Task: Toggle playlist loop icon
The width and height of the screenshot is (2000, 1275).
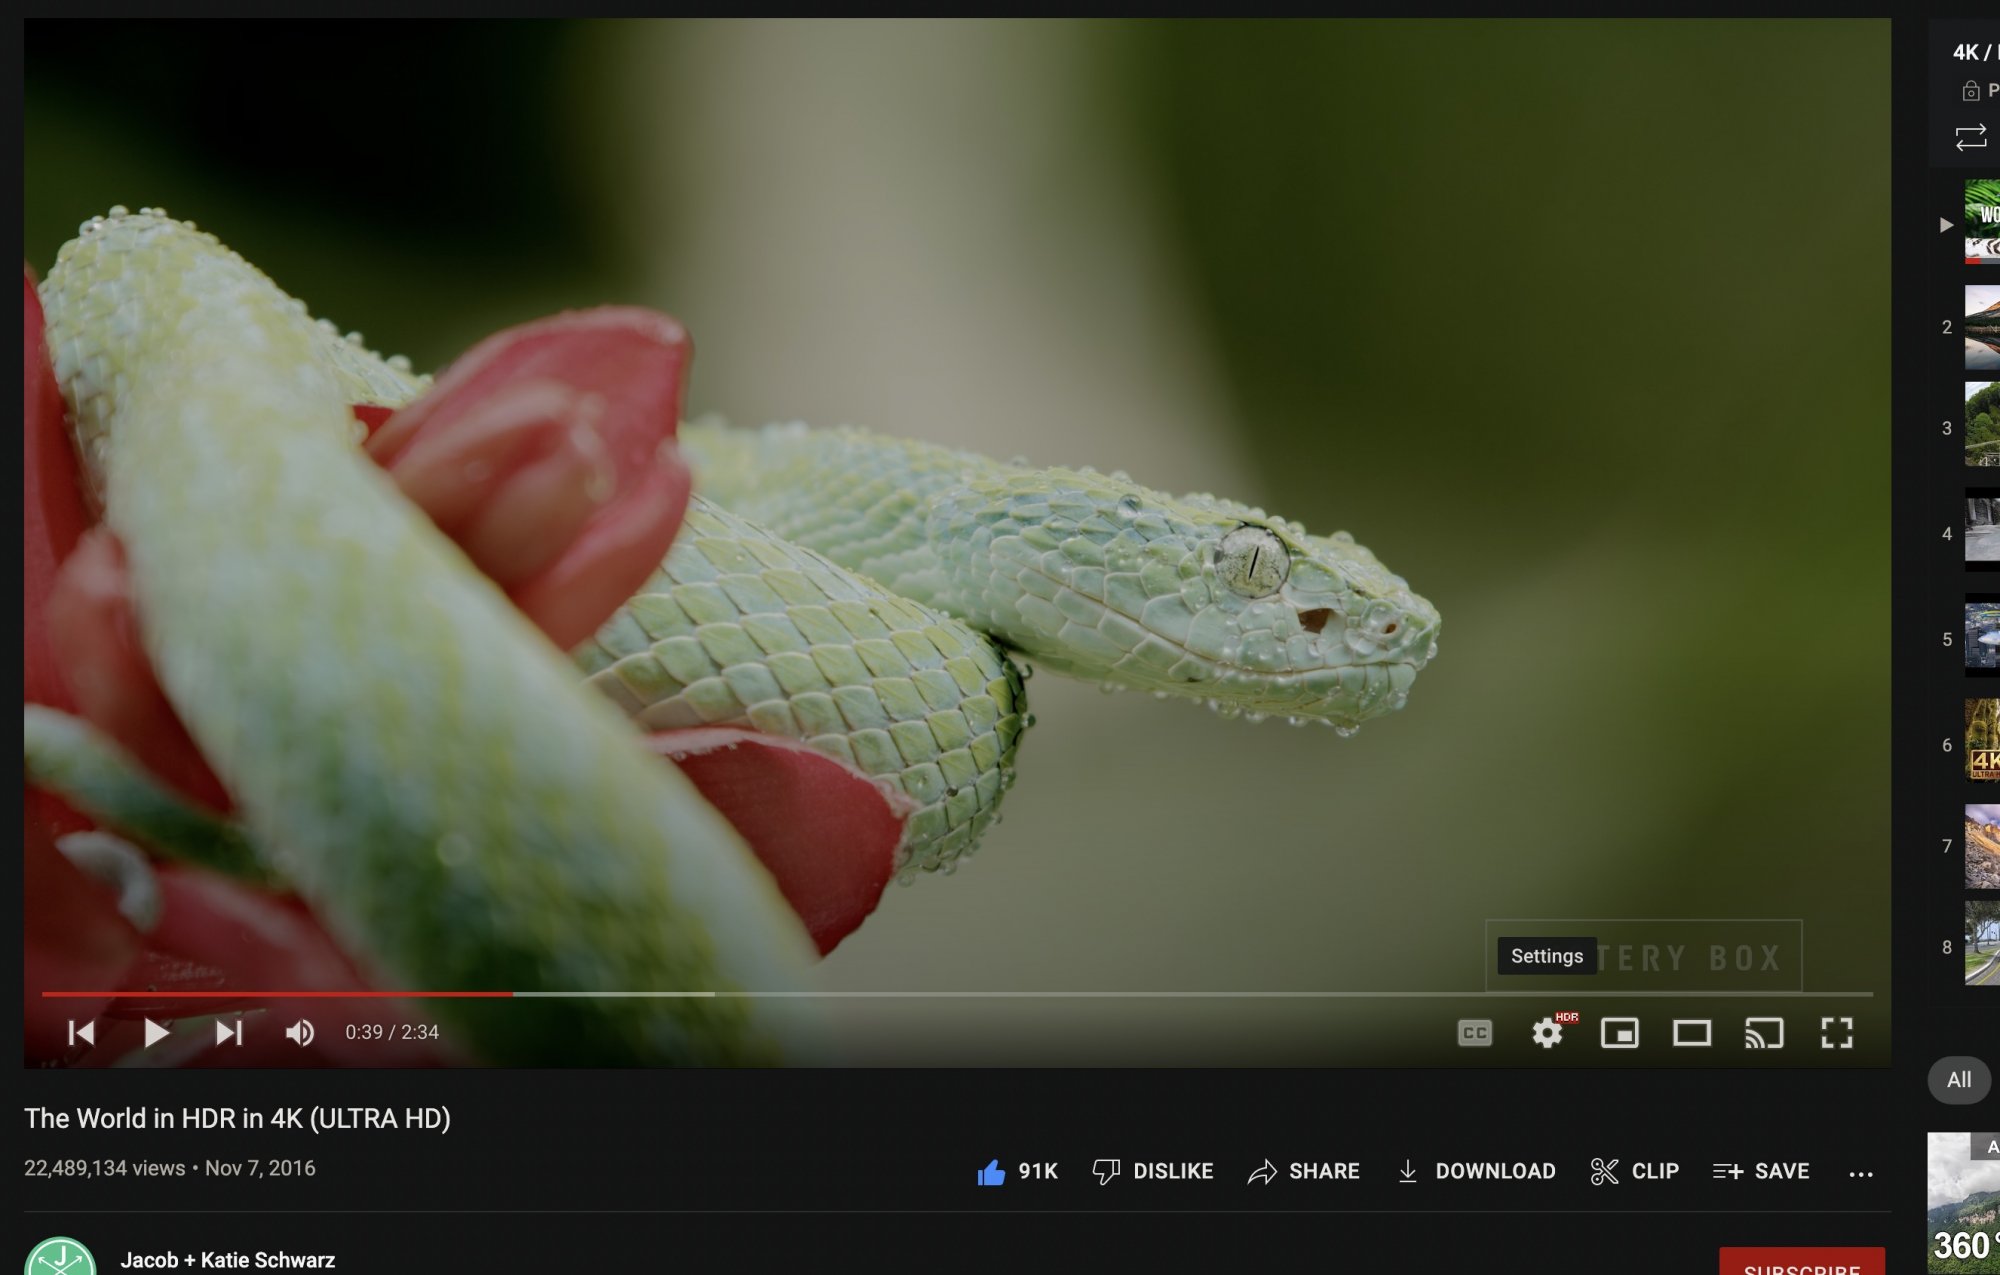Action: point(1970,137)
